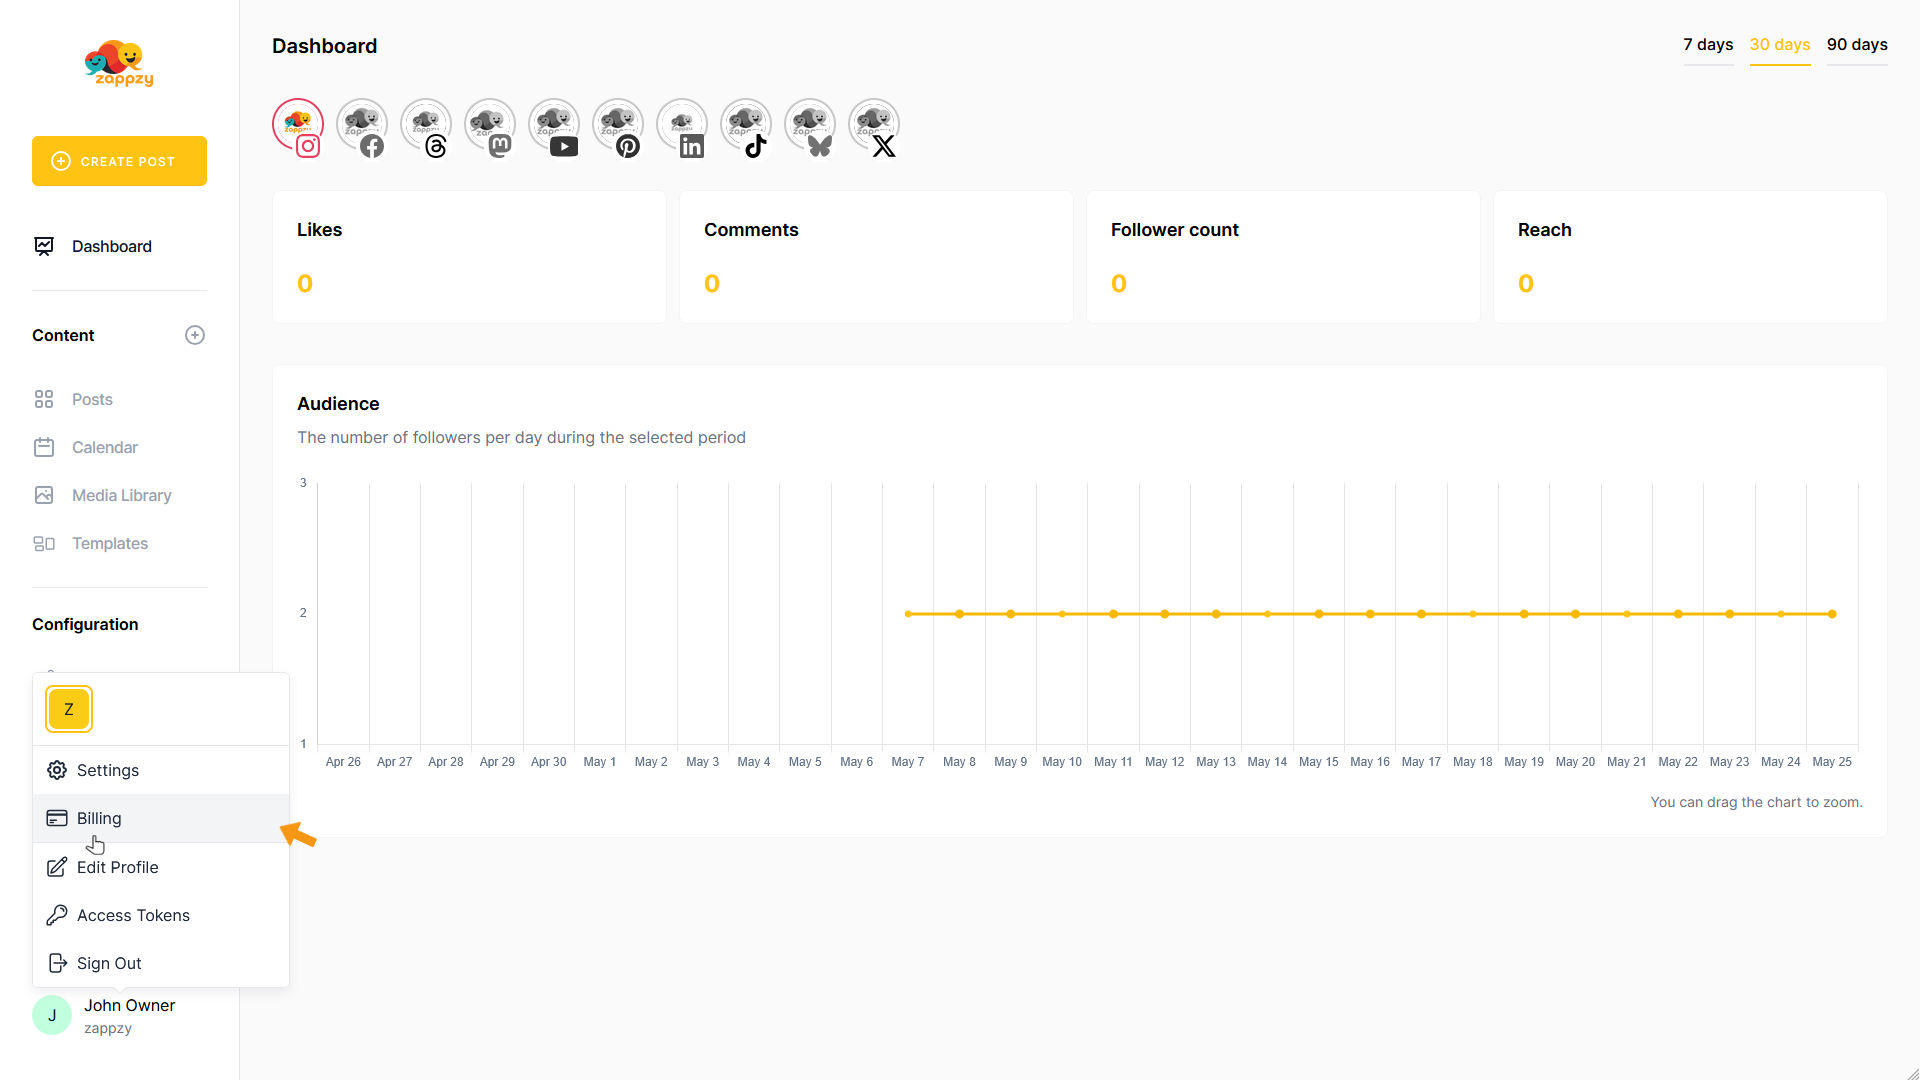Select the TikTok account avatar

(x=746, y=126)
